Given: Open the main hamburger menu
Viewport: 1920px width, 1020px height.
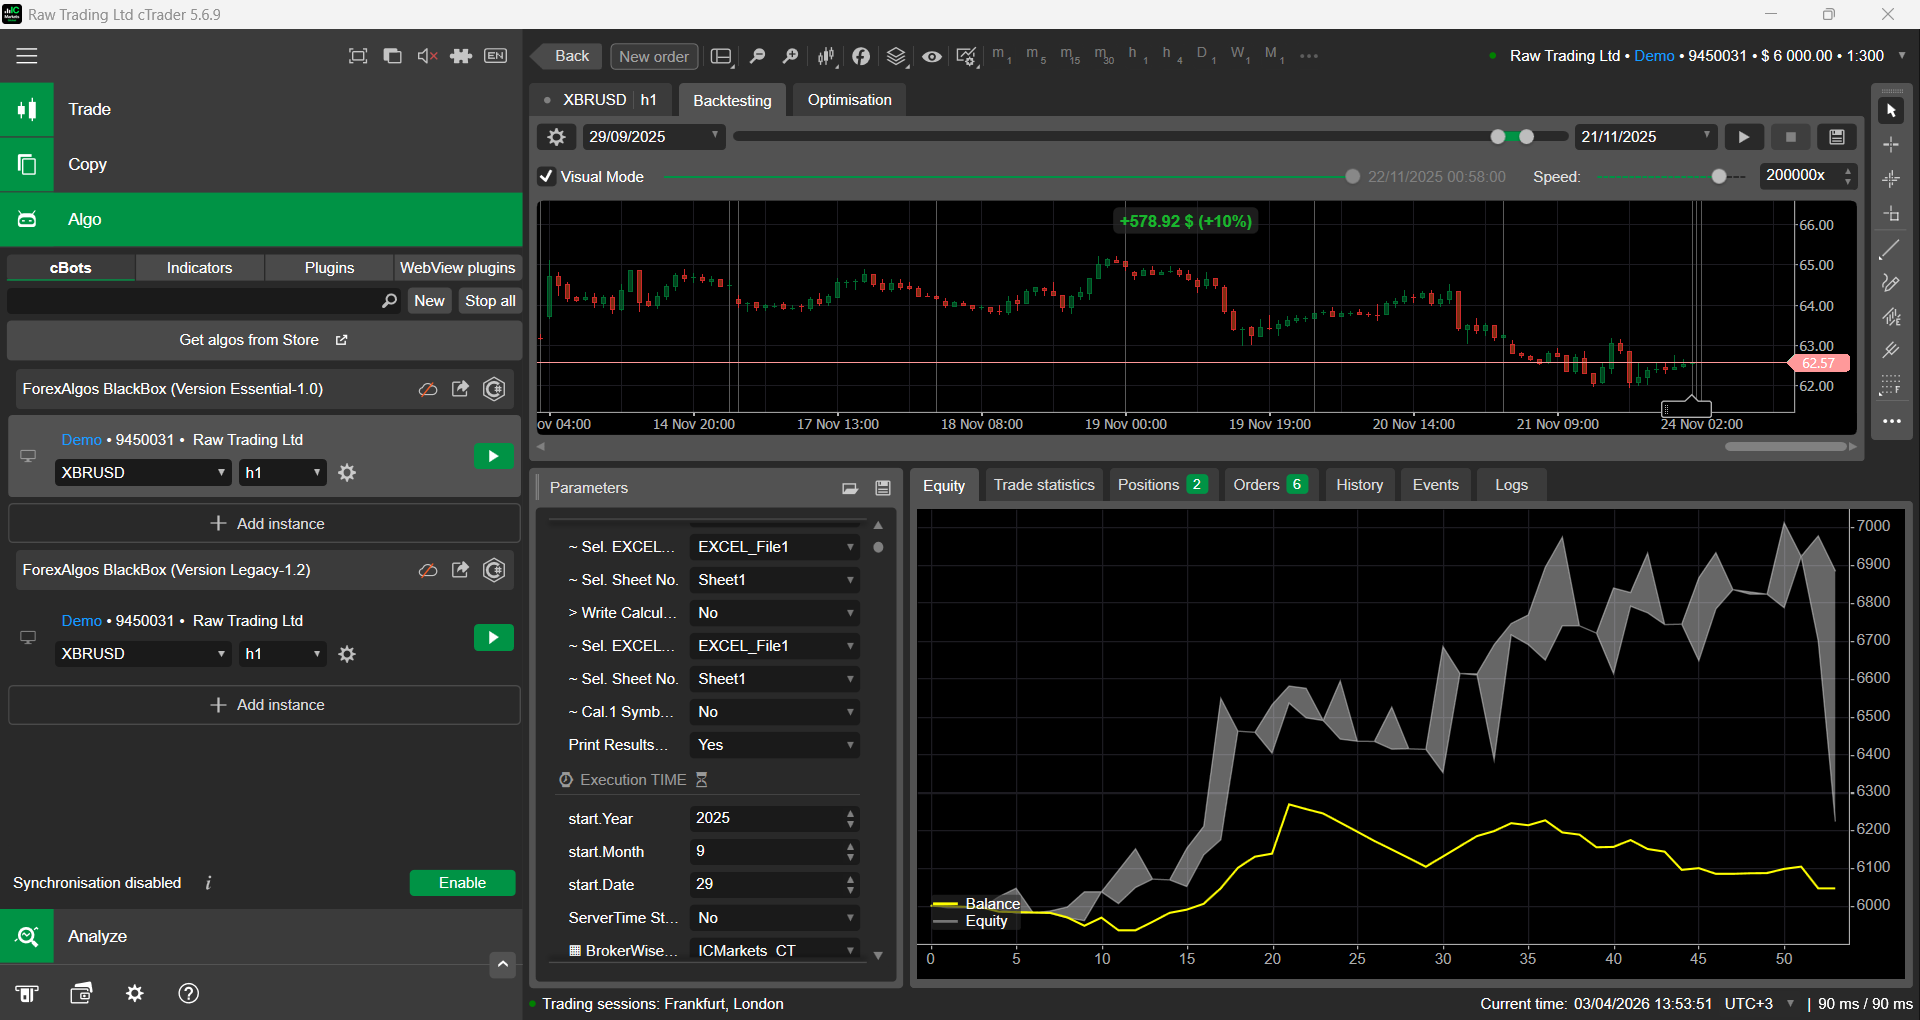Looking at the screenshot, I should click(27, 56).
